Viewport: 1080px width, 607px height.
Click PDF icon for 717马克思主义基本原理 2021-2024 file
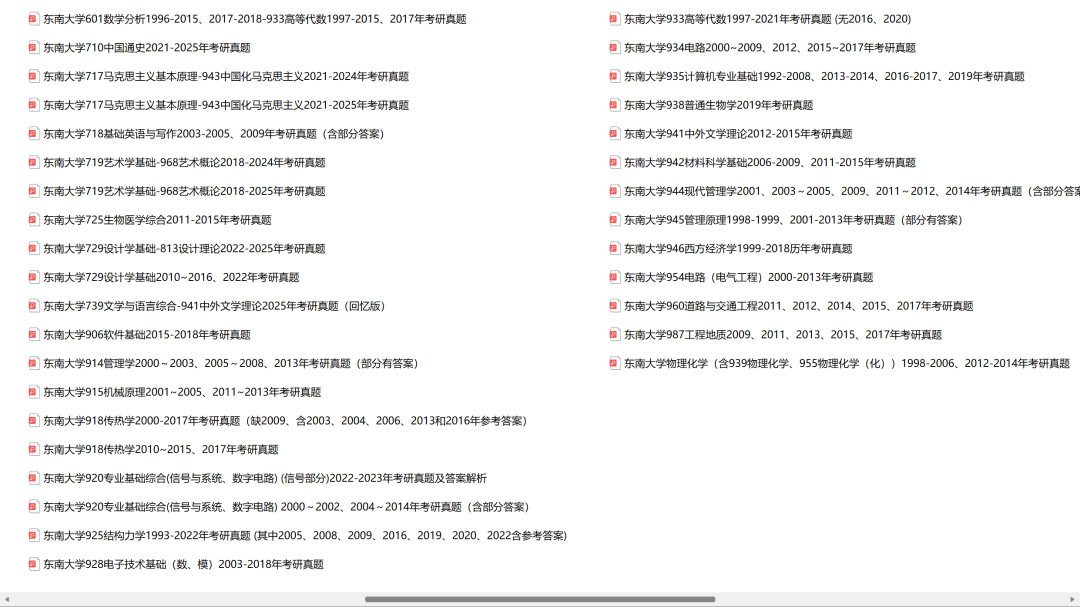(x=33, y=76)
